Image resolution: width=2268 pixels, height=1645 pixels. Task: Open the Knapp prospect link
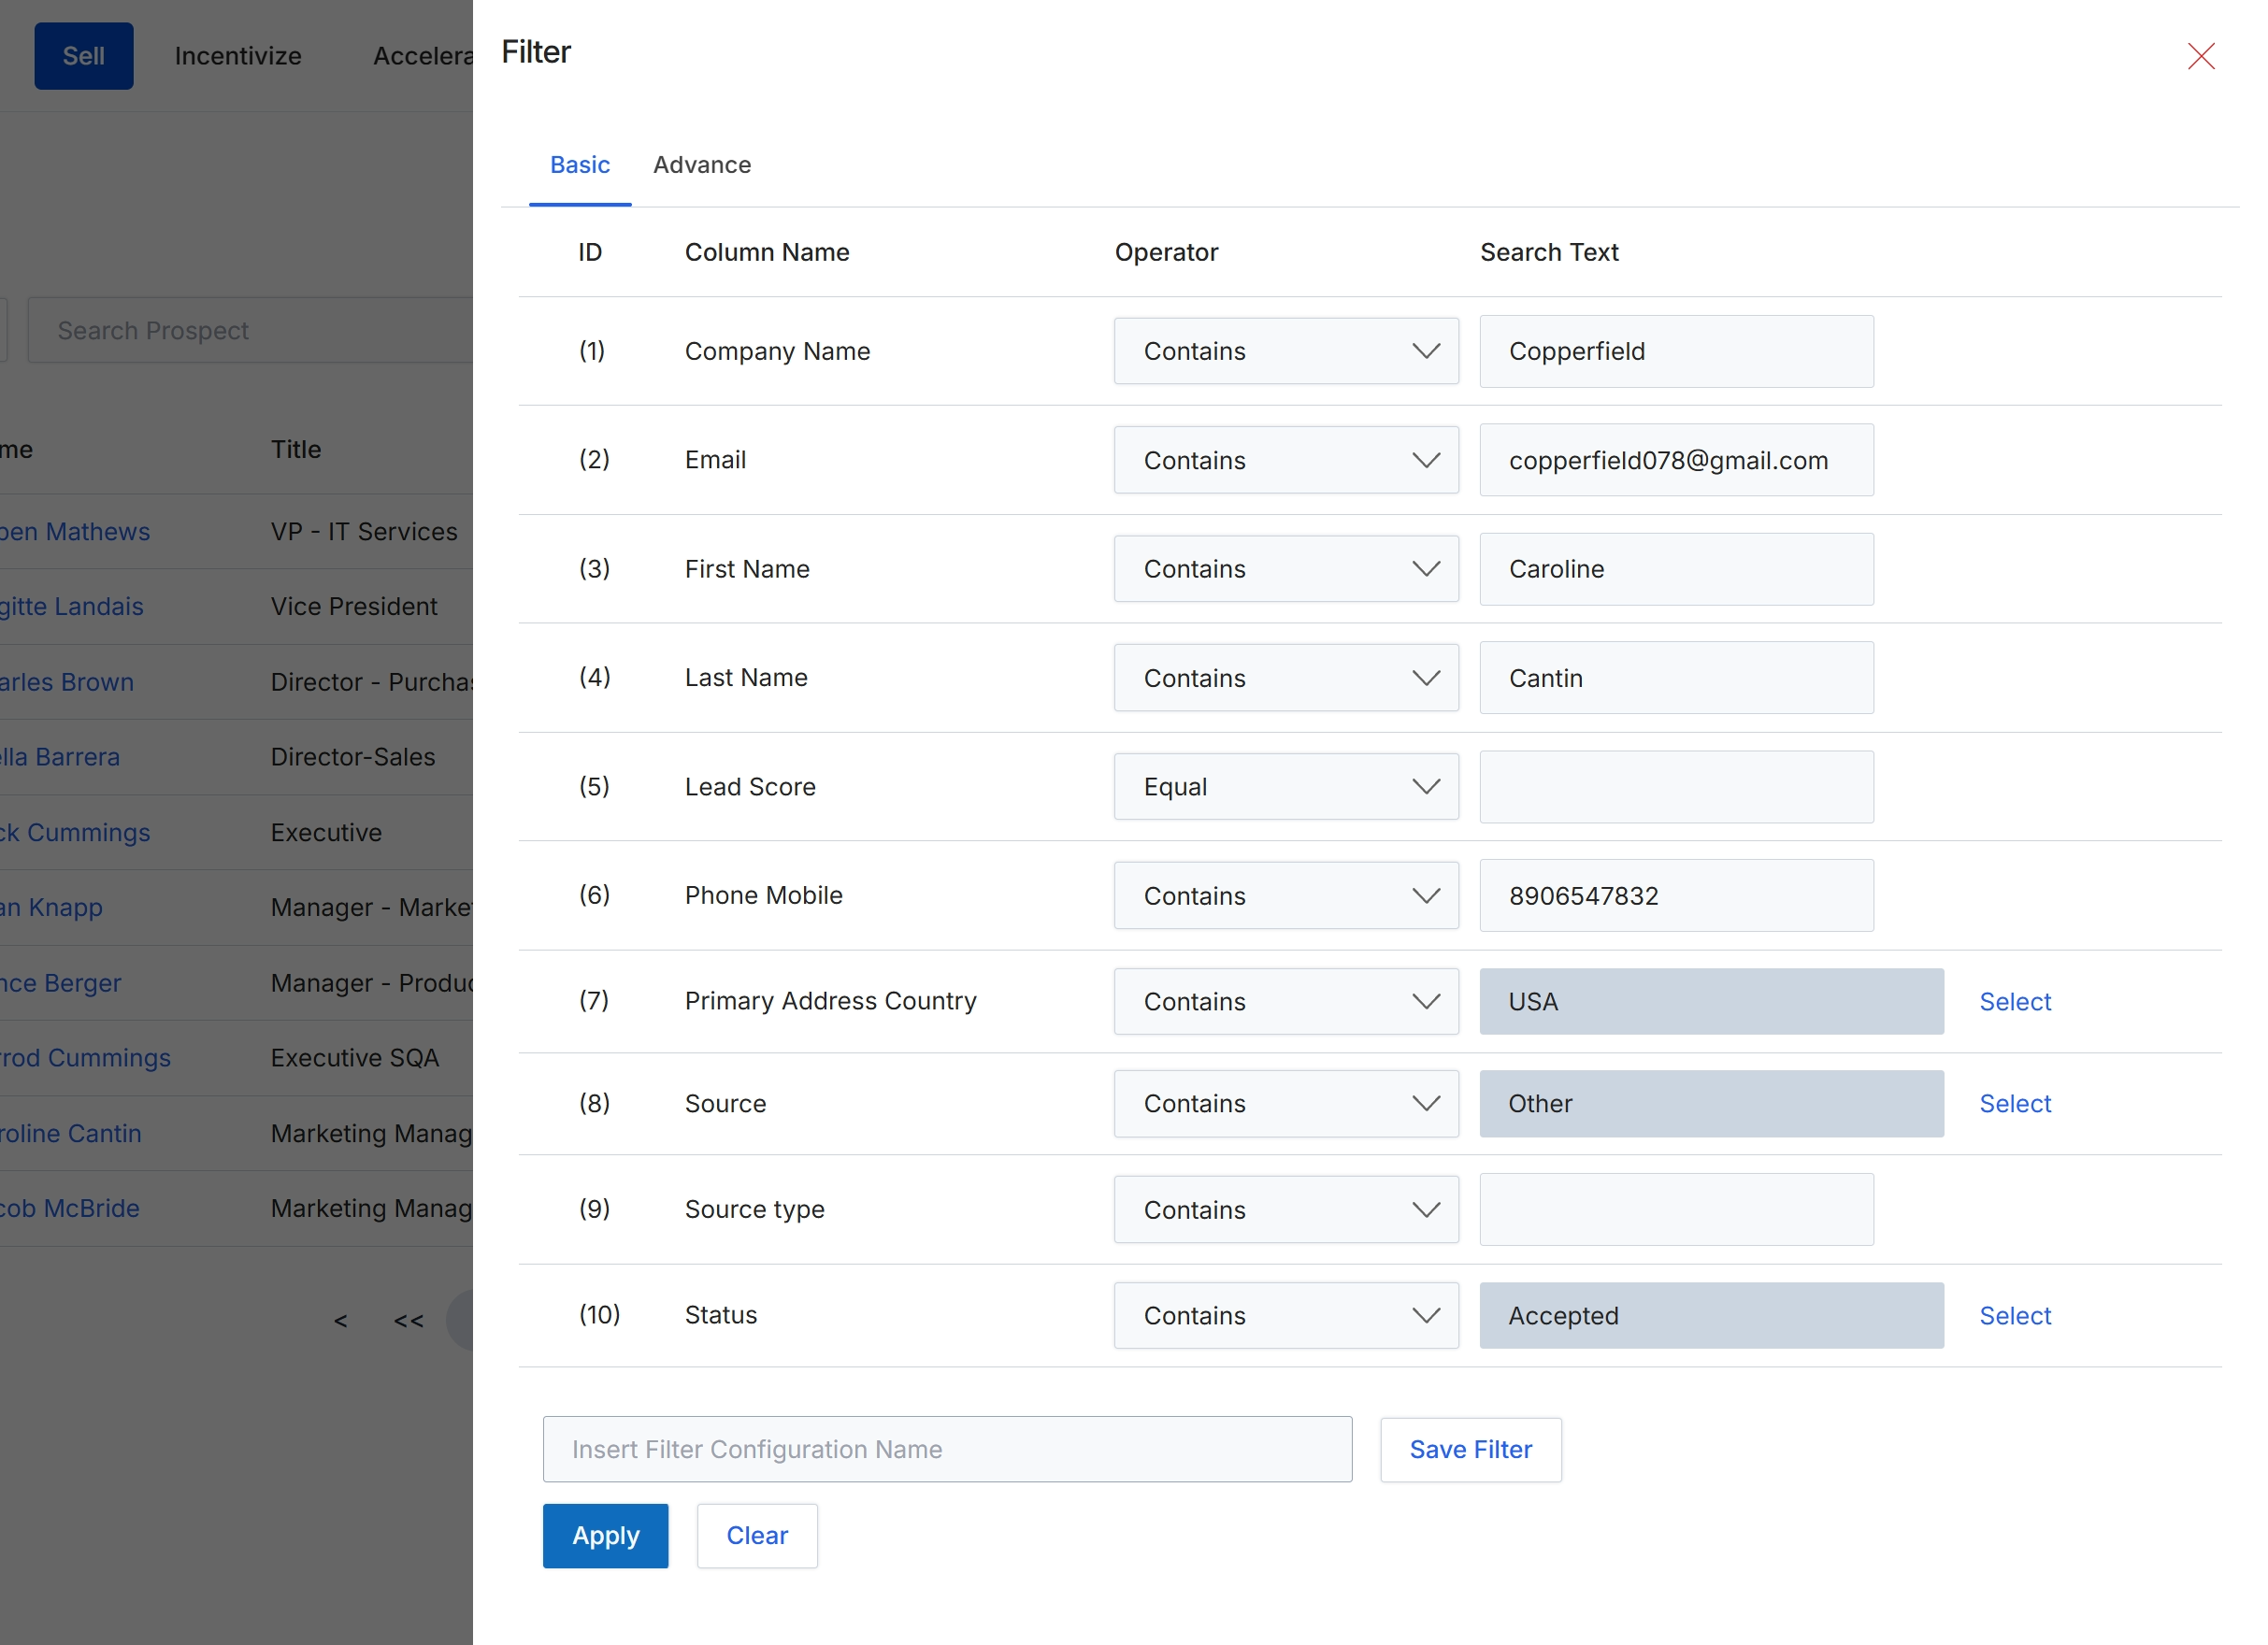(x=52, y=908)
